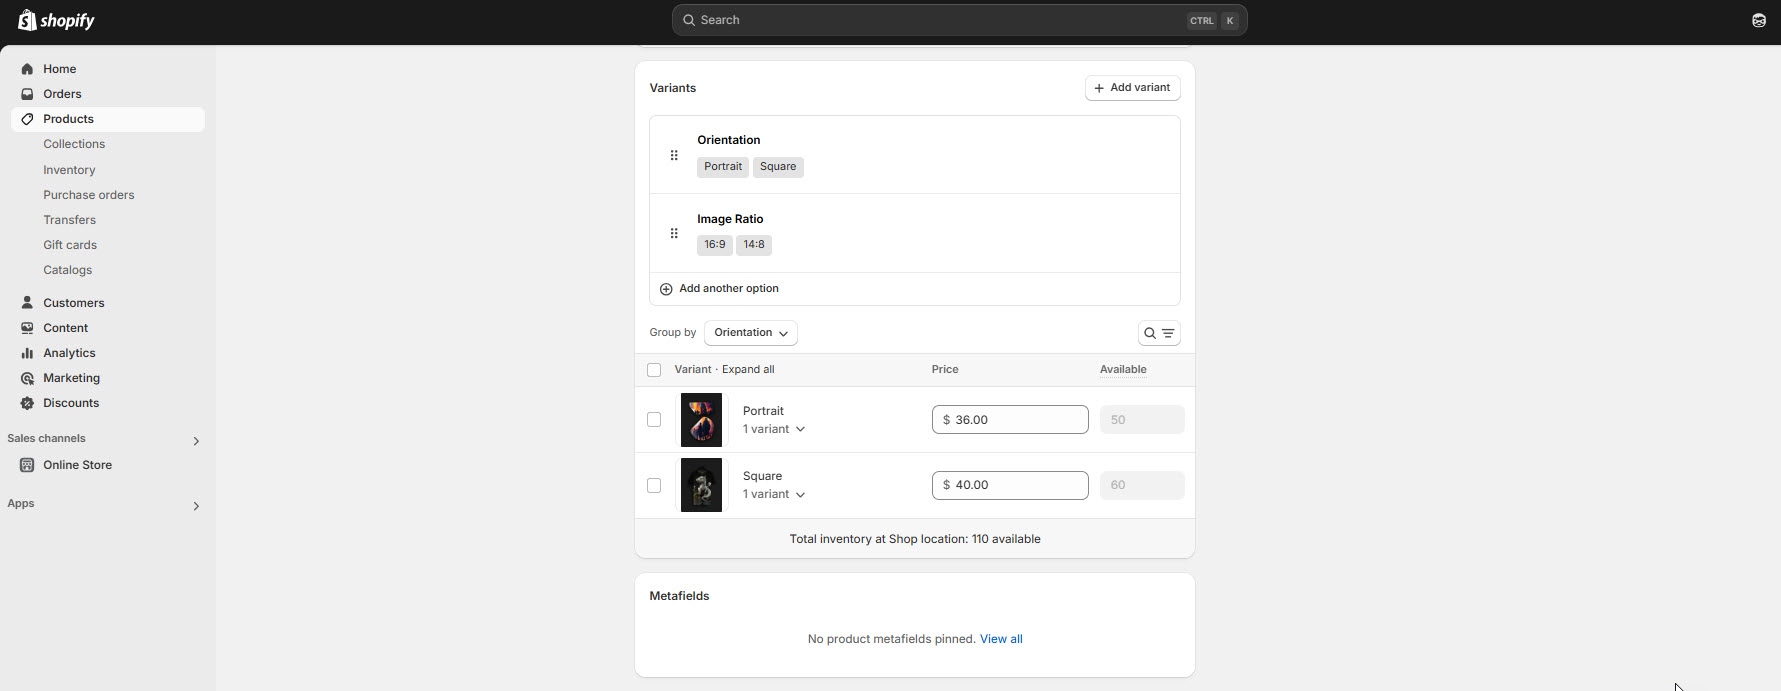This screenshot has height=691, width=1781.
Task: Open Inventory in the Products submenu
Action: tap(69, 170)
